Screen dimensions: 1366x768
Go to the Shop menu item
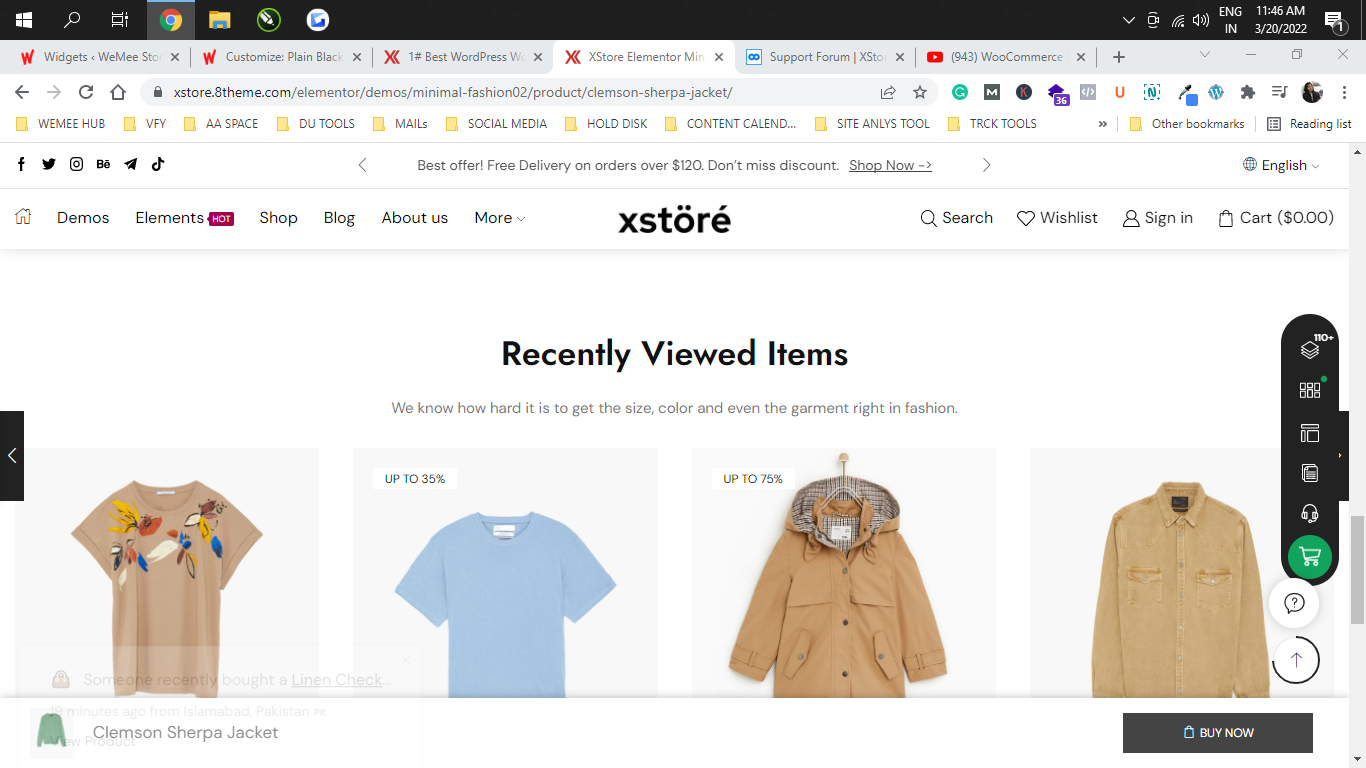click(278, 217)
